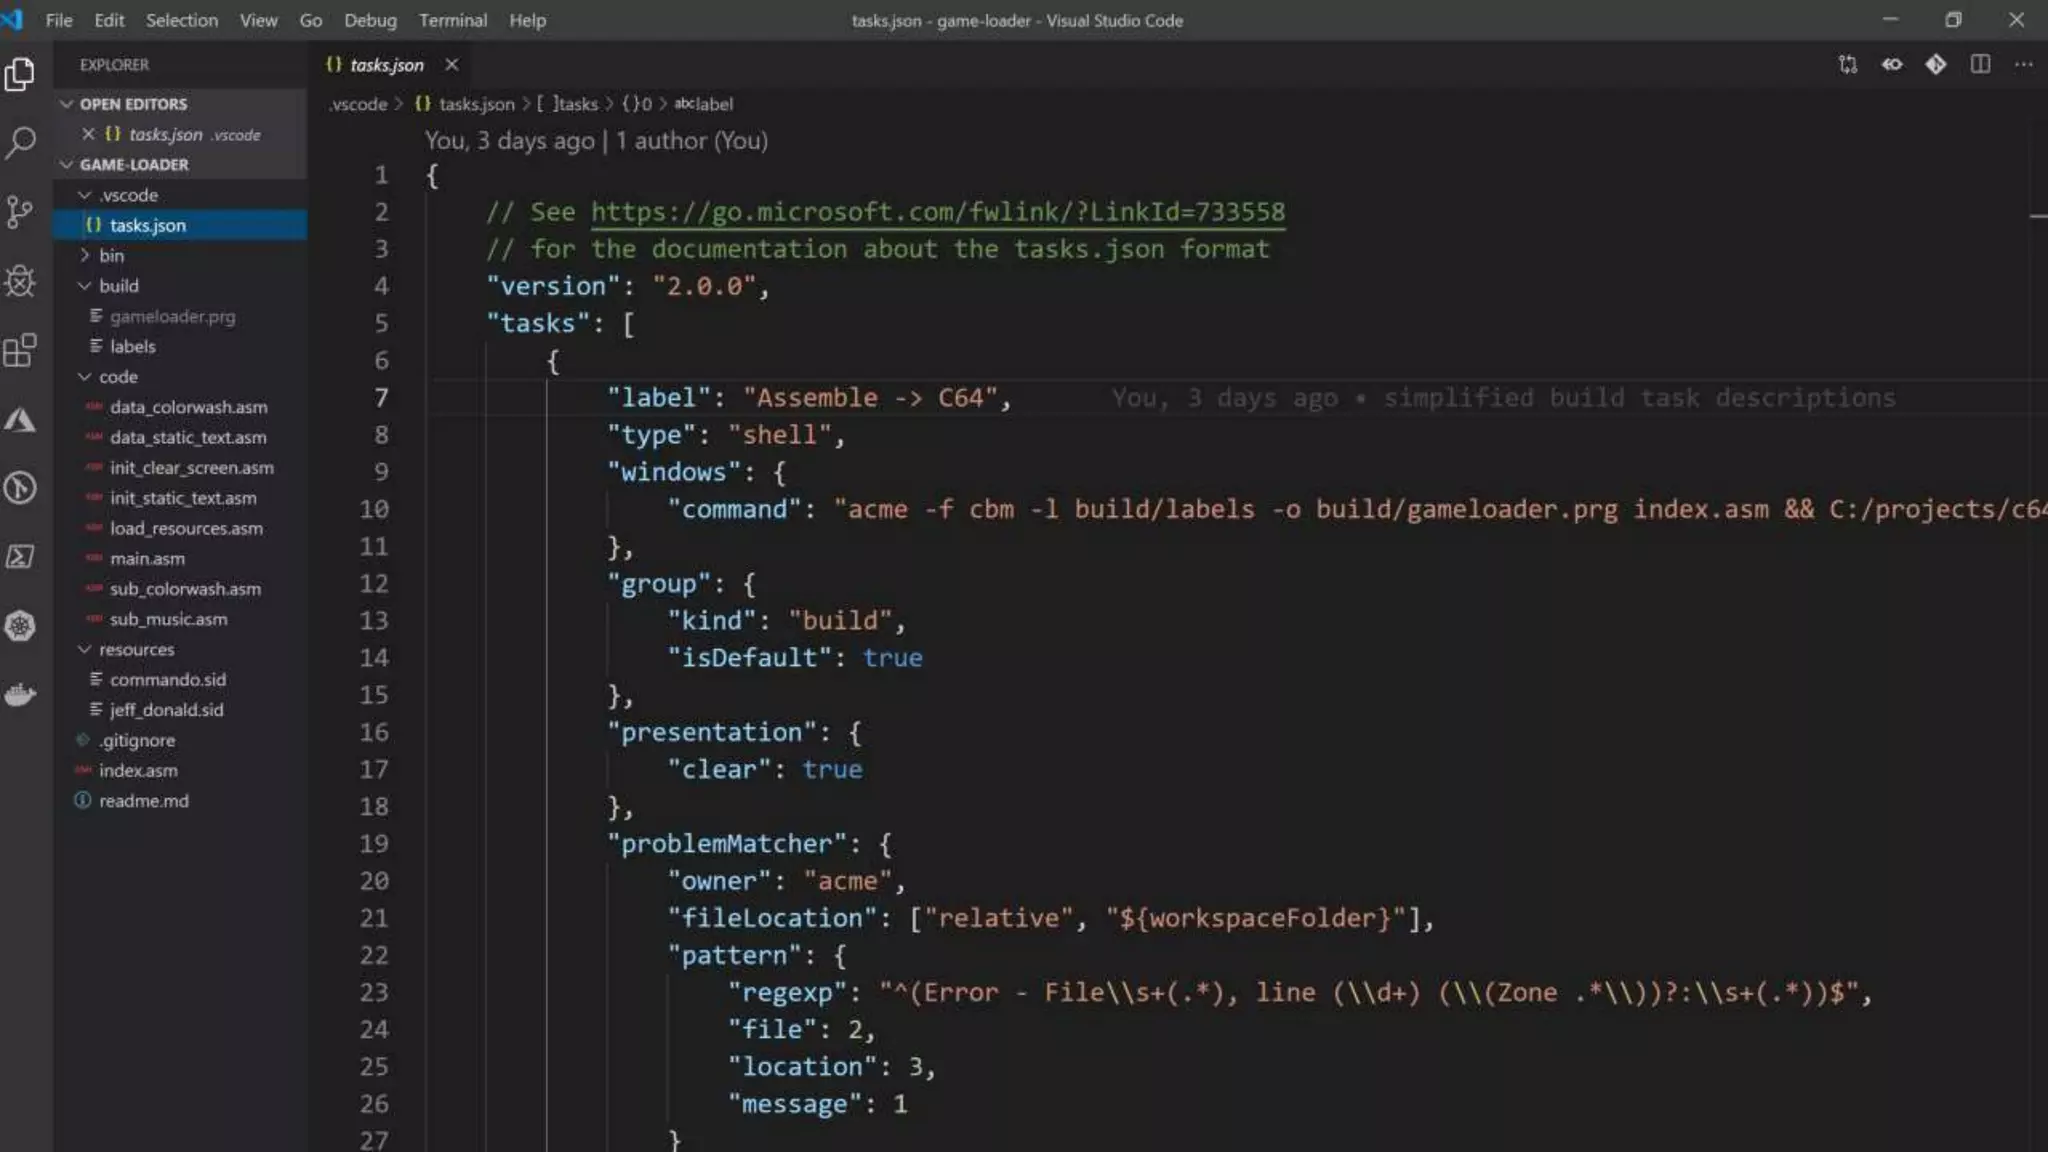This screenshot has width=2048, height=1152.
Task: Open the Source Control view
Action: pyautogui.click(x=20, y=211)
